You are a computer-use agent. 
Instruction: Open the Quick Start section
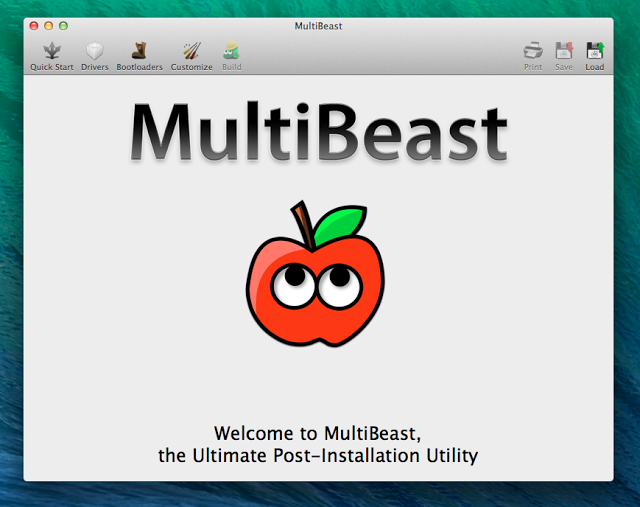coord(52,56)
